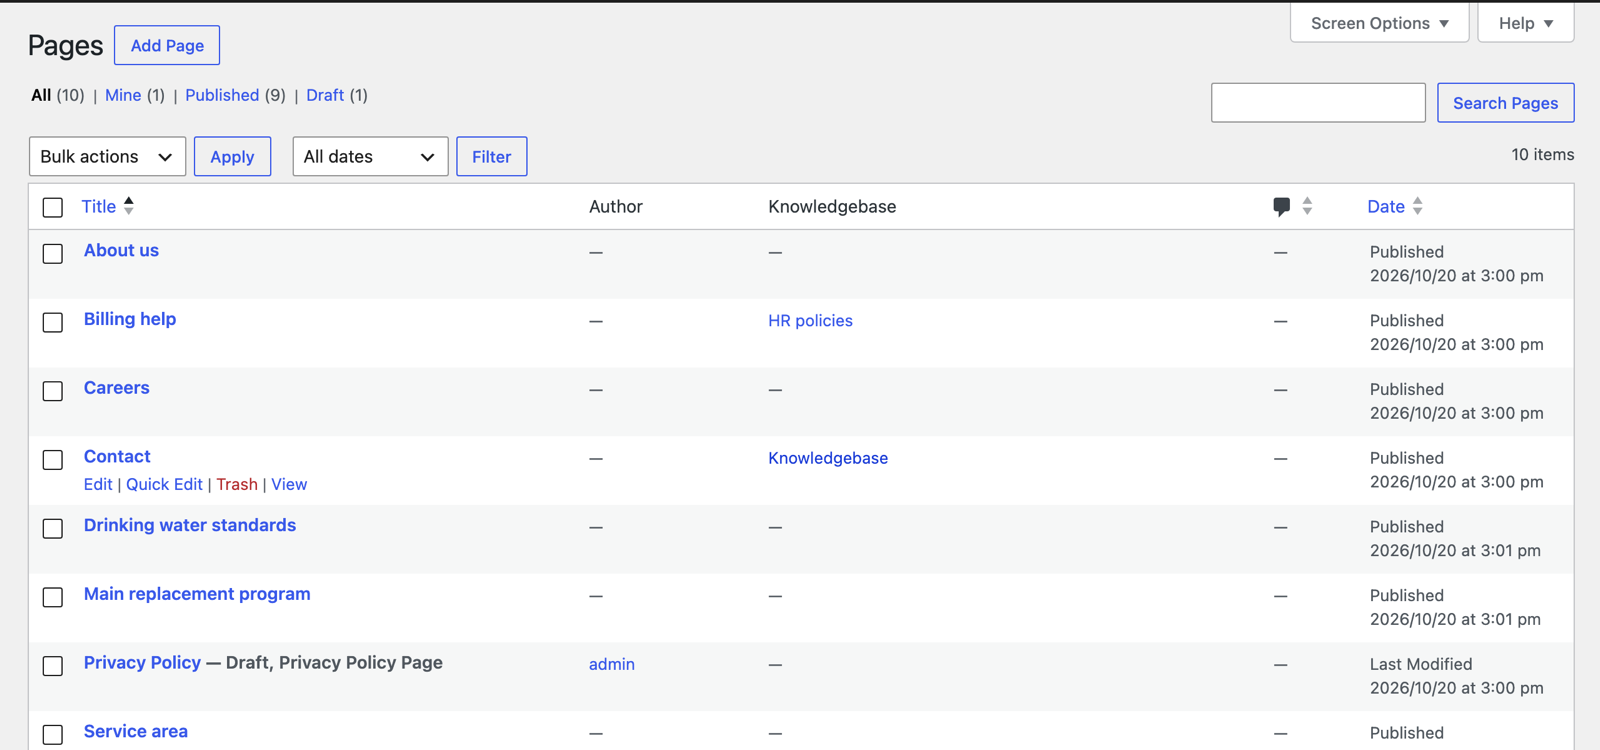Screen dimensions: 1600x750
Task: Open the Contact page title link
Action: 117,457
